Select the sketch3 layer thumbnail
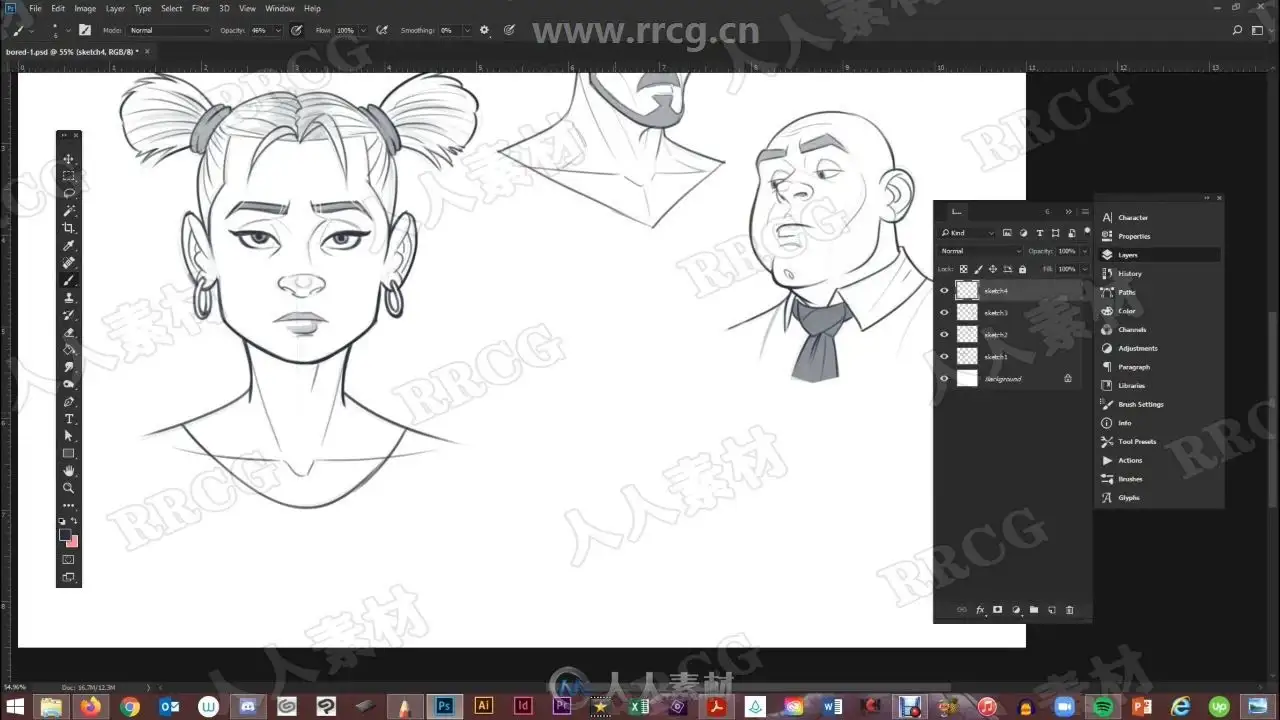Viewport: 1280px width, 720px height. coord(967,313)
